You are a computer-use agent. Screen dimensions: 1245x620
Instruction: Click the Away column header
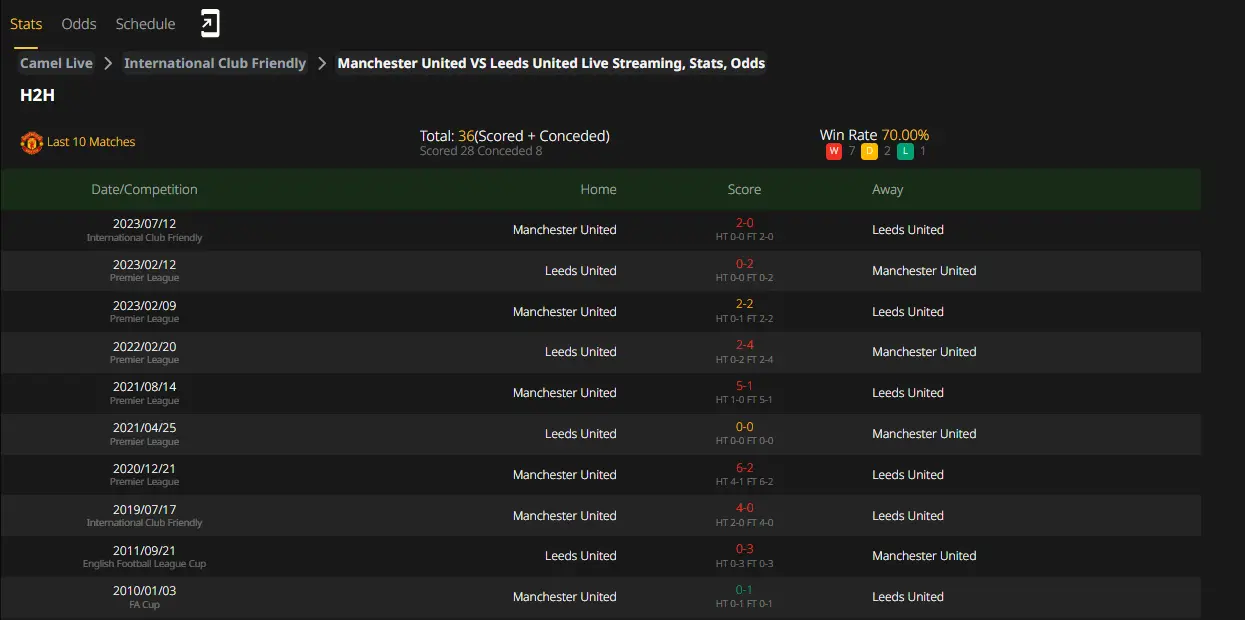[x=888, y=189]
